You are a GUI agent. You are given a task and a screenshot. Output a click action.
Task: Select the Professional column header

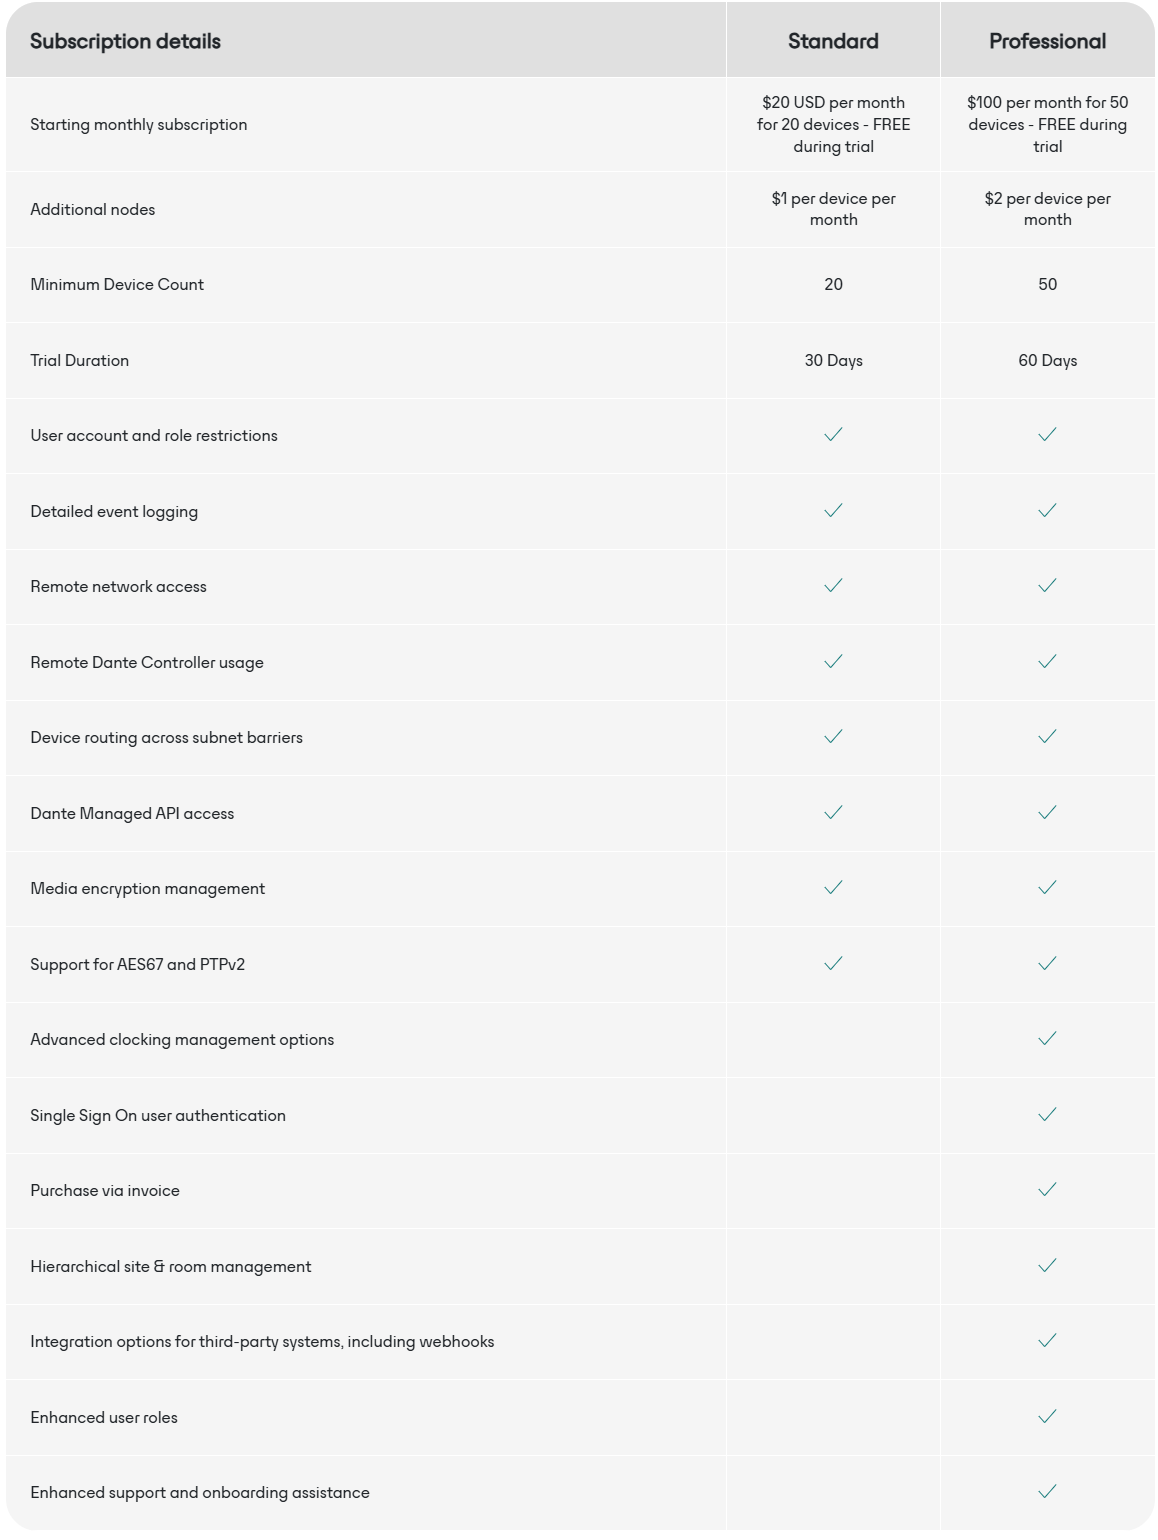tap(1047, 41)
